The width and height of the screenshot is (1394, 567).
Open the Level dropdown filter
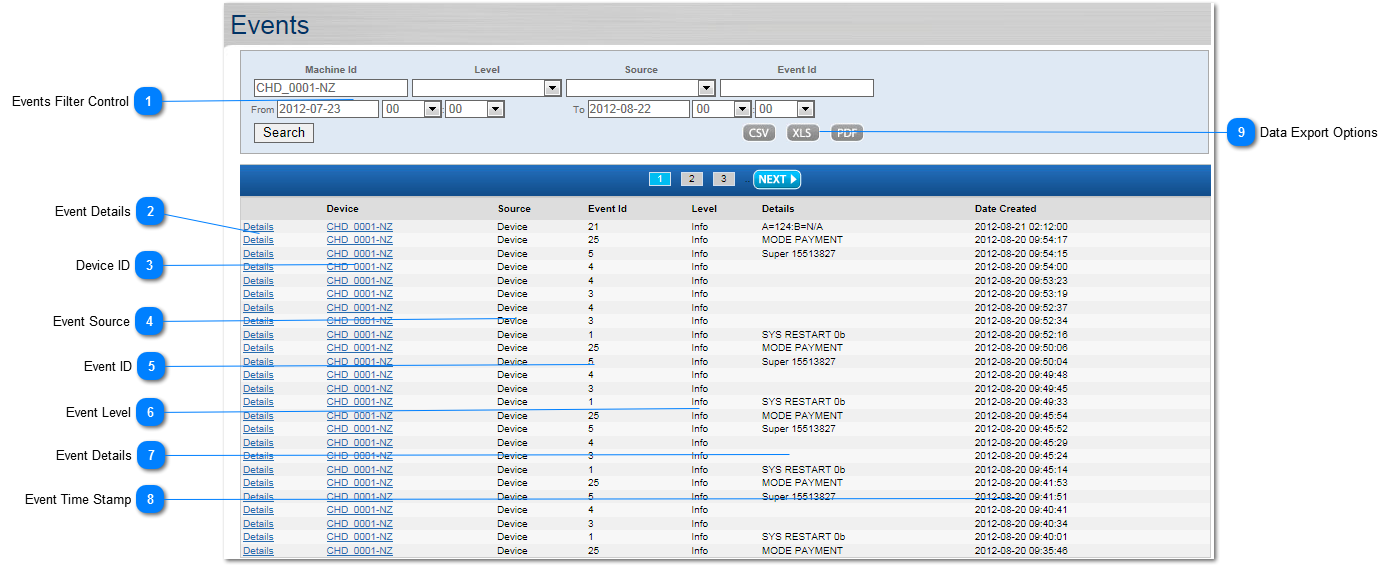pyautogui.click(x=552, y=88)
